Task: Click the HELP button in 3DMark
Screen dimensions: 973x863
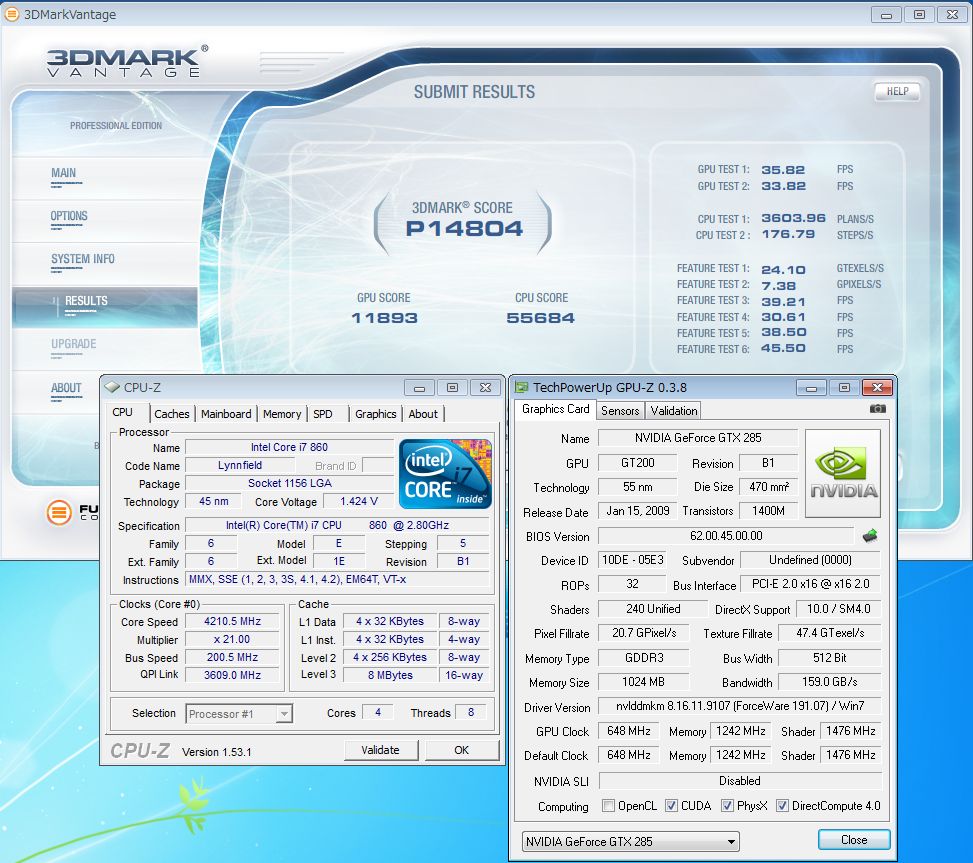Action: pyautogui.click(x=897, y=91)
